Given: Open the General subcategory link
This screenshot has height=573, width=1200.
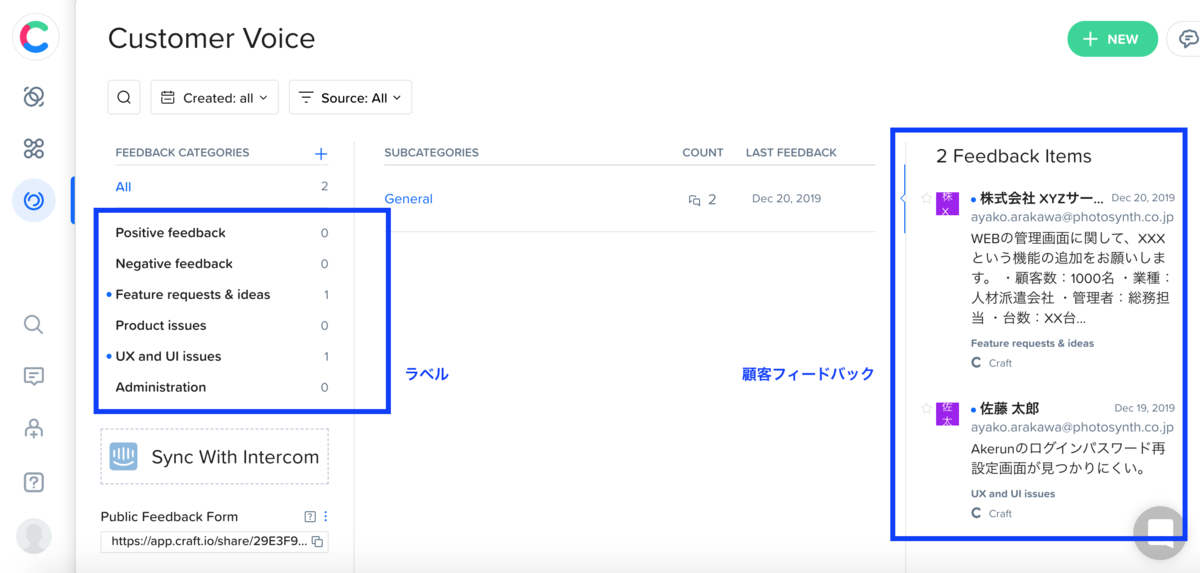Looking at the screenshot, I should [408, 199].
